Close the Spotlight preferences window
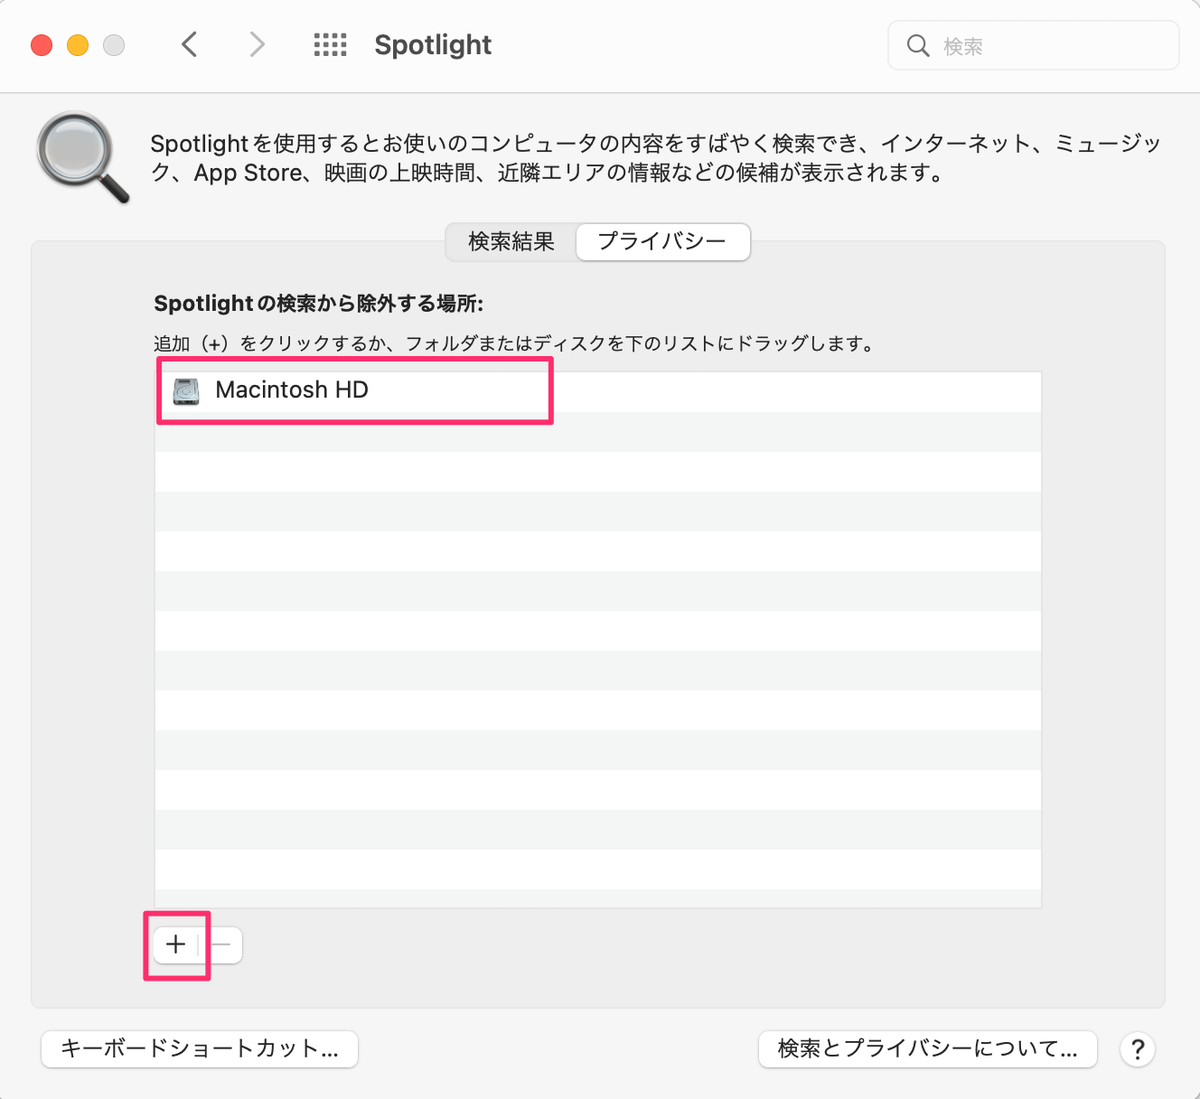The image size is (1200, 1099). (42, 45)
